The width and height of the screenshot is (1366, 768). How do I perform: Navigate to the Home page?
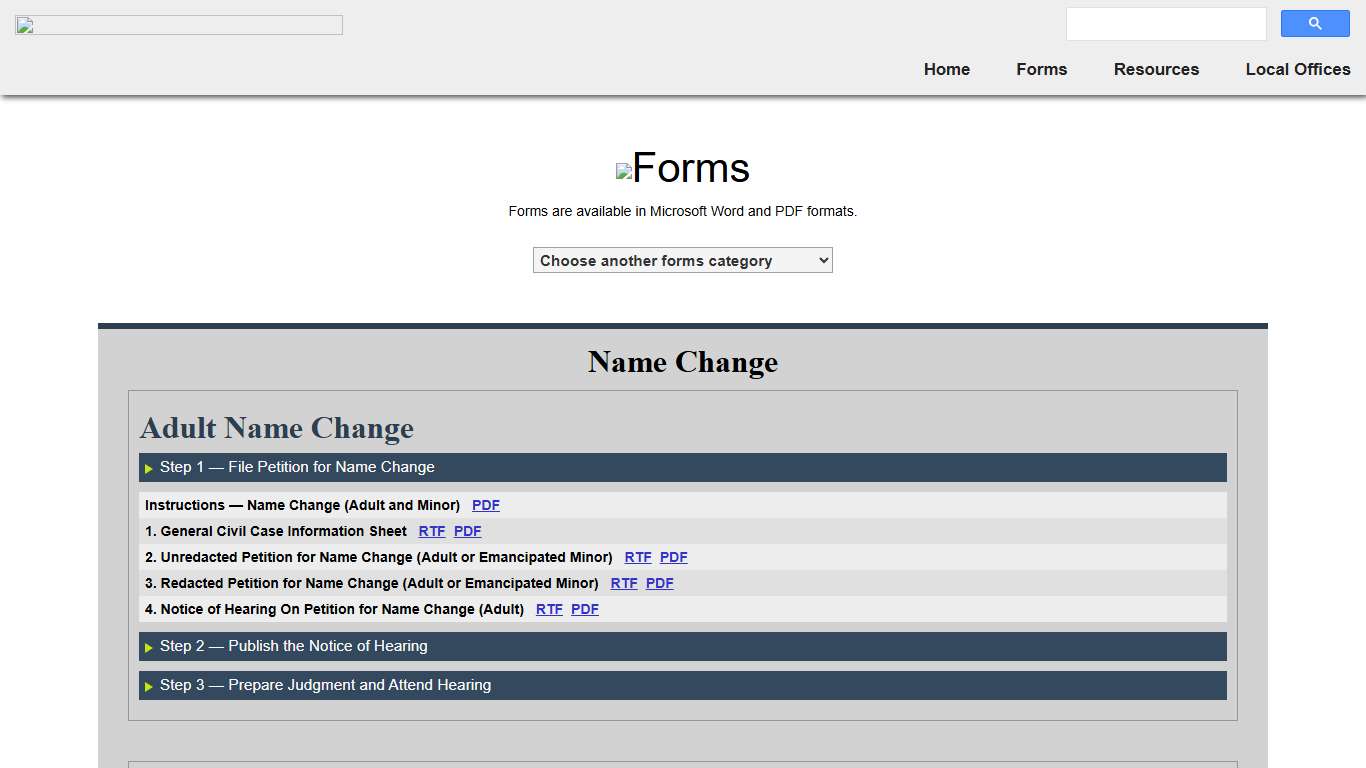pyautogui.click(x=946, y=69)
